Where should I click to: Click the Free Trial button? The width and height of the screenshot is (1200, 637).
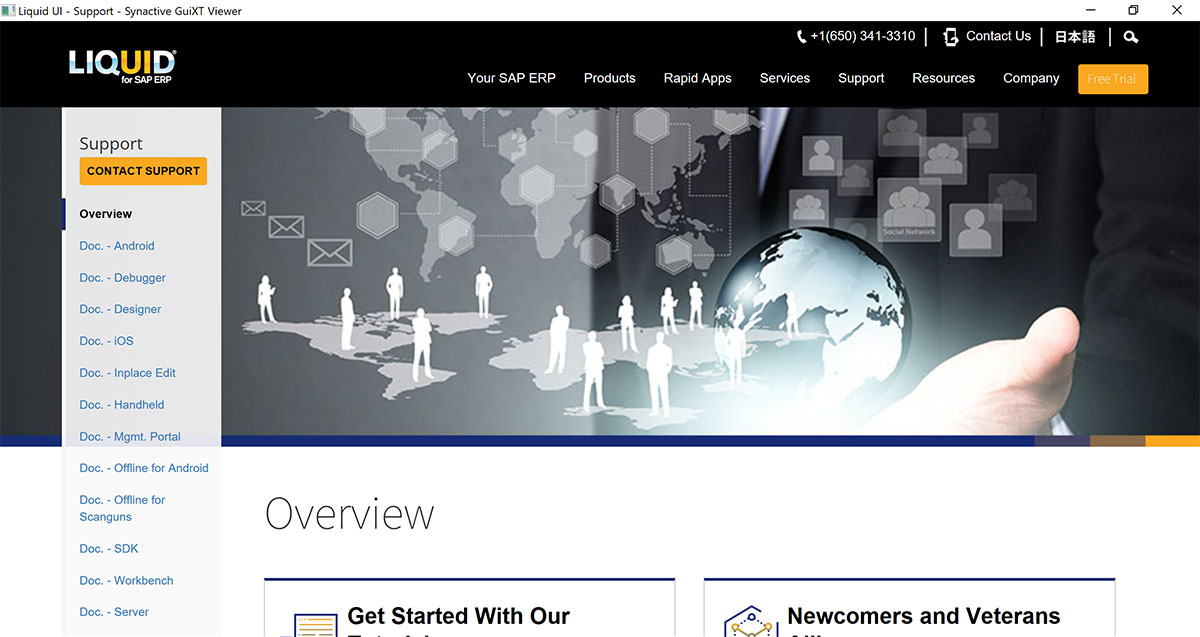1113,79
